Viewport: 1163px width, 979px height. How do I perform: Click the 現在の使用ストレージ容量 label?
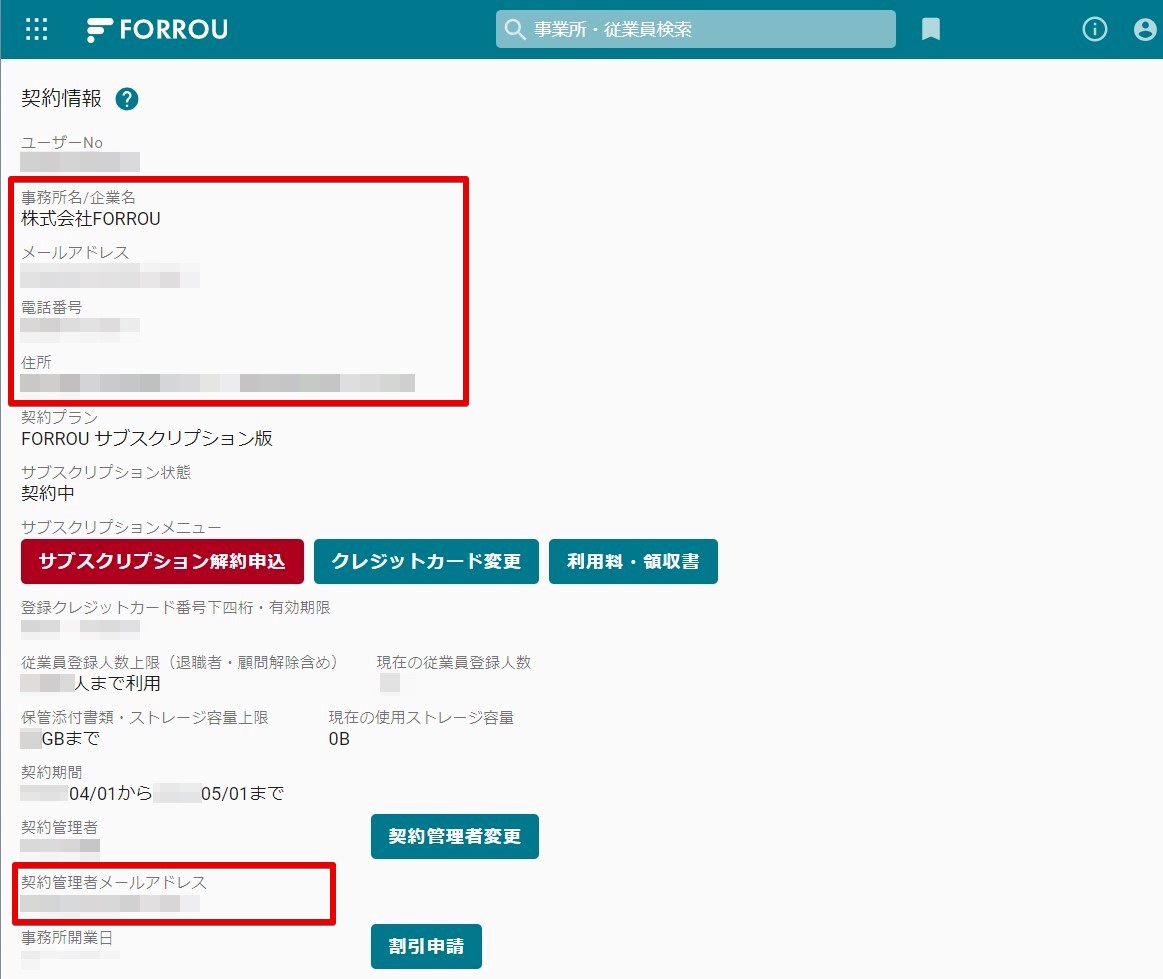coord(421,717)
